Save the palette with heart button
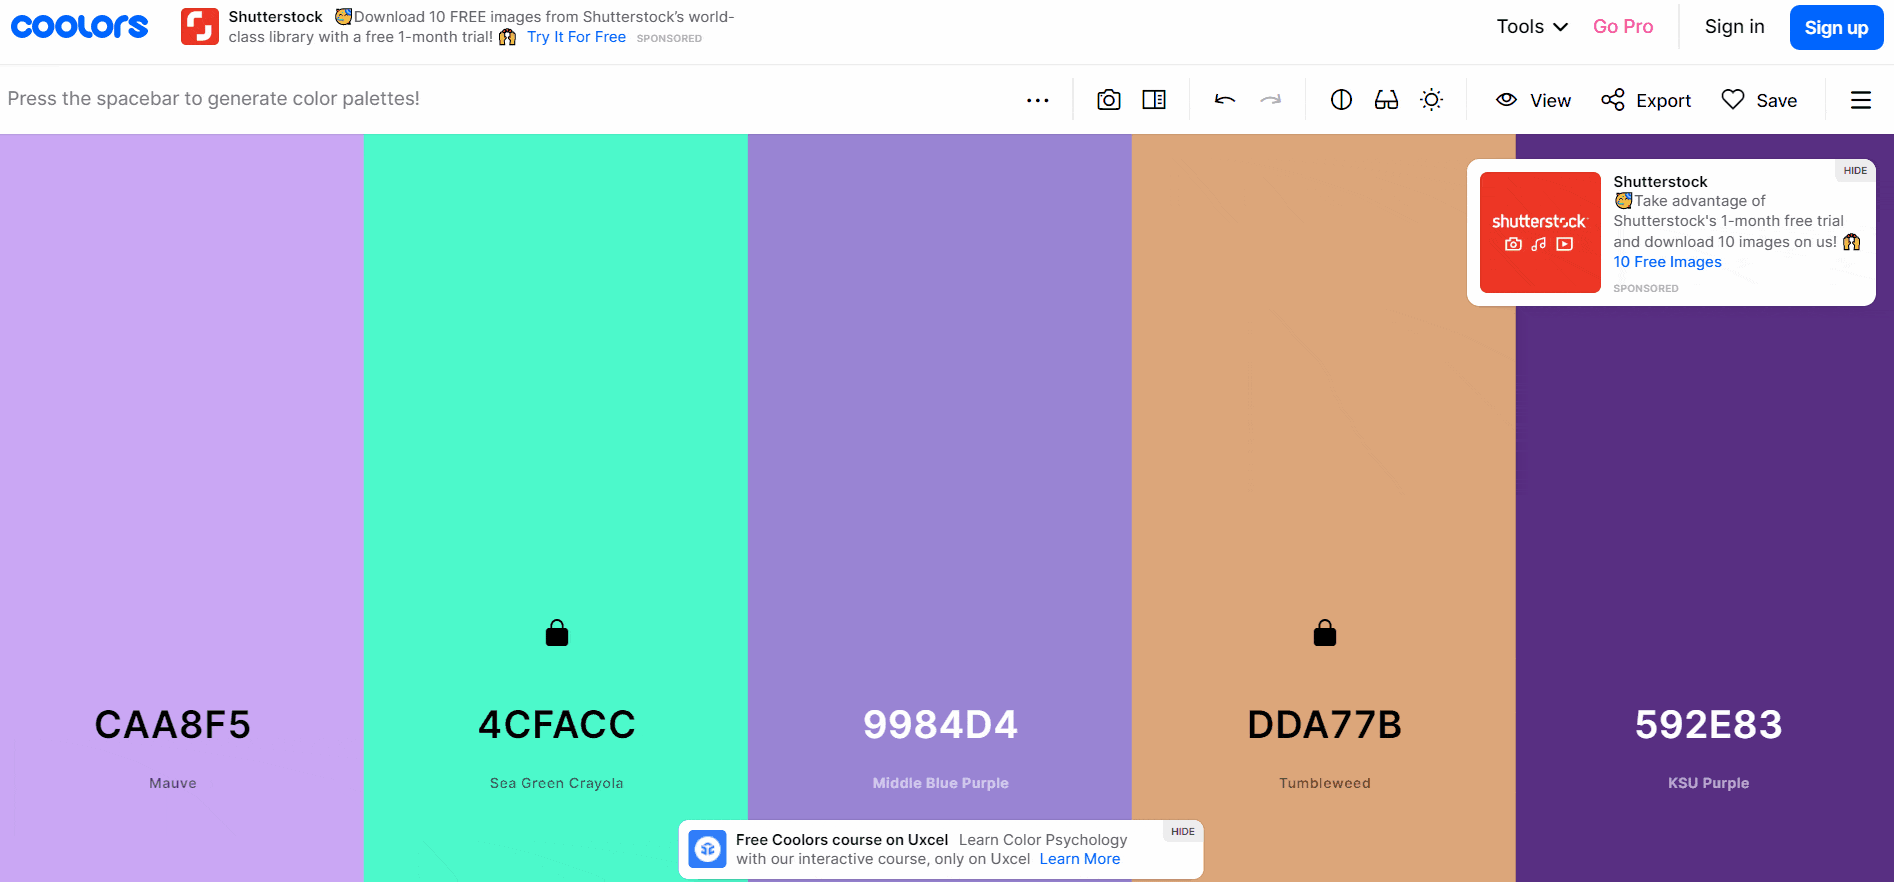The height and width of the screenshot is (882, 1894). (1760, 100)
